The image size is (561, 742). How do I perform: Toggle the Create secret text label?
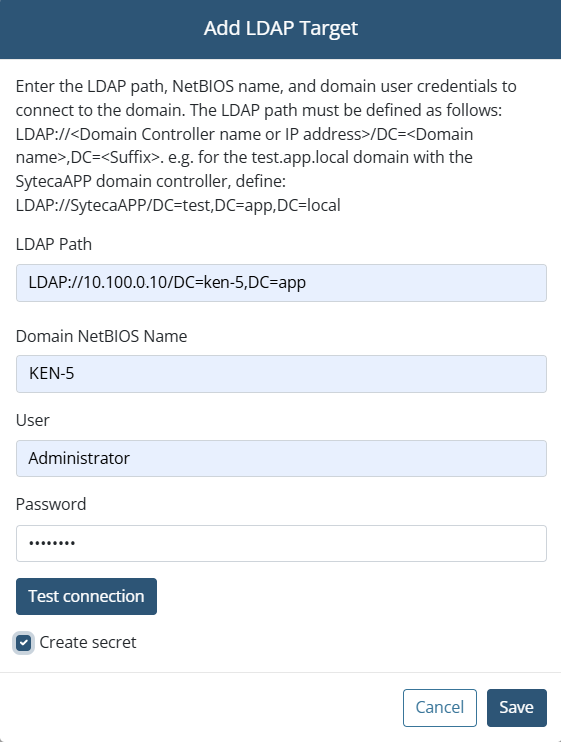click(x=88, y=643)
